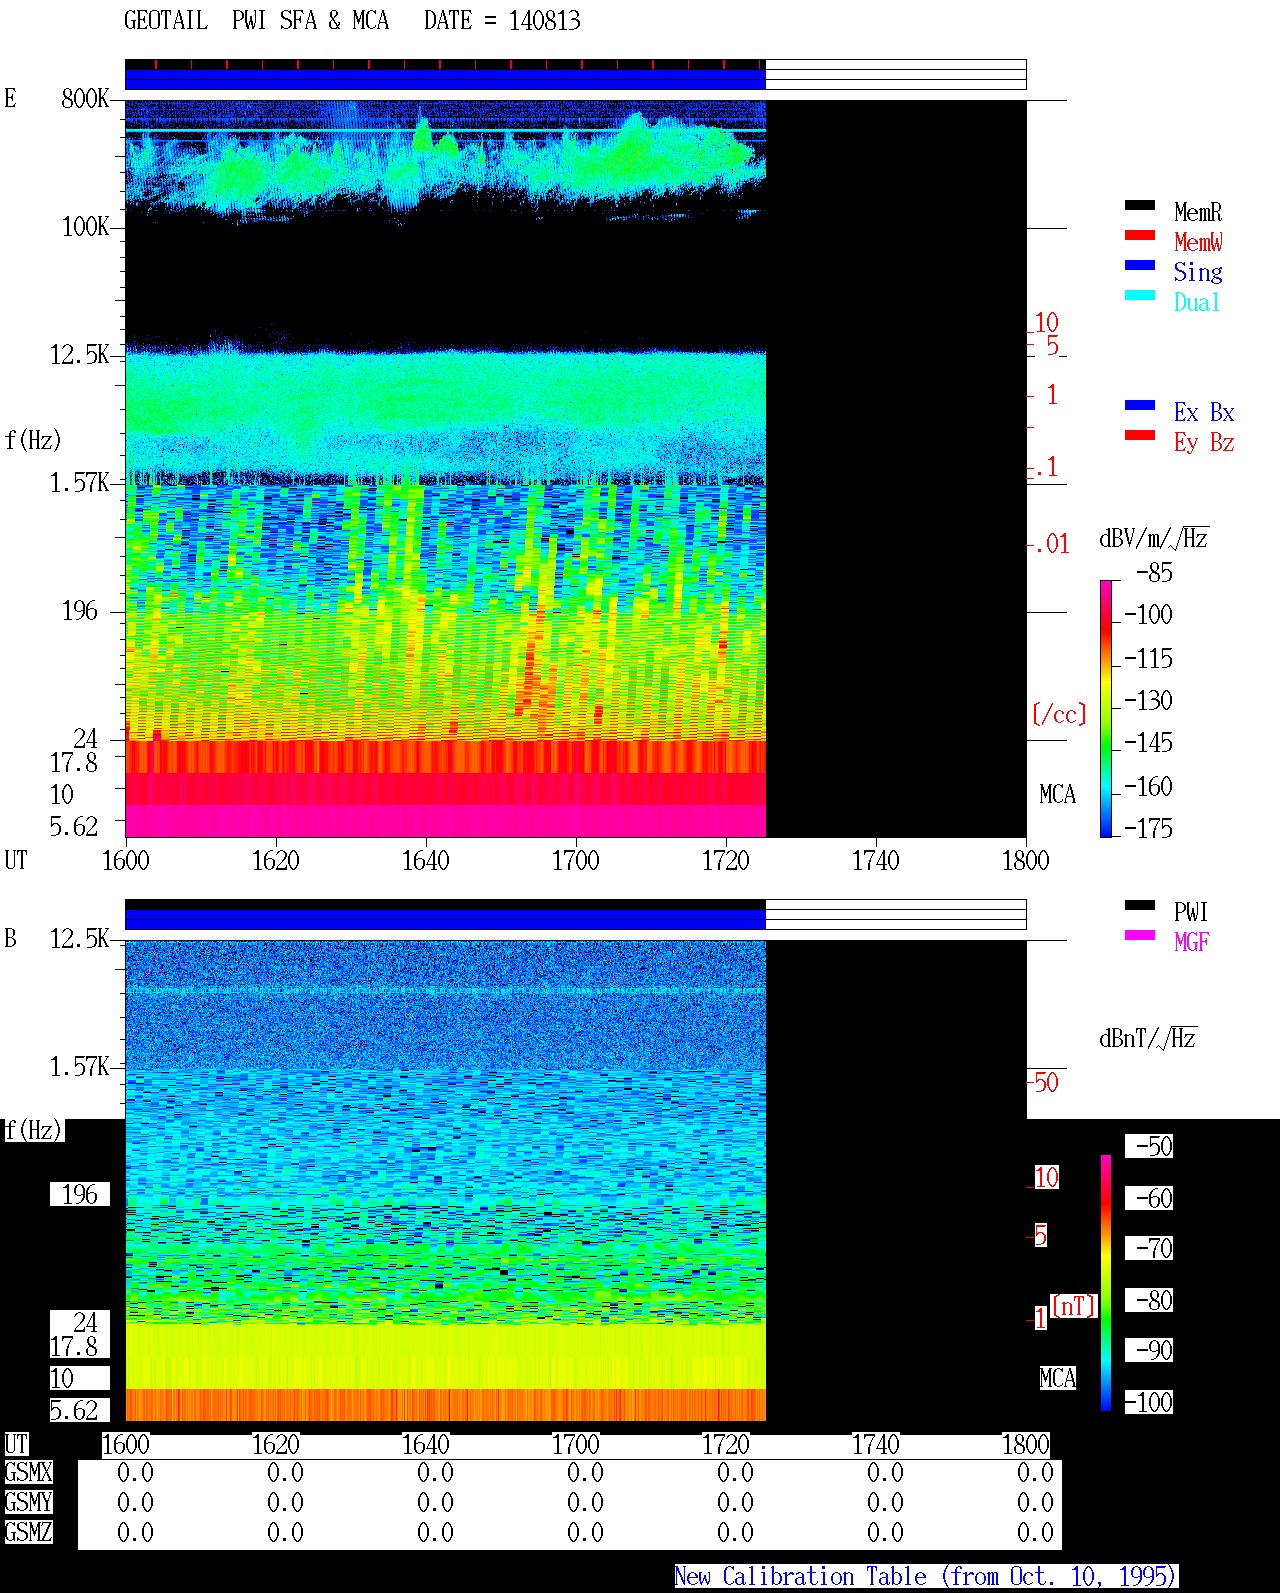
Task: Click the -175 color scale value
Action: tap(1148, 828)
